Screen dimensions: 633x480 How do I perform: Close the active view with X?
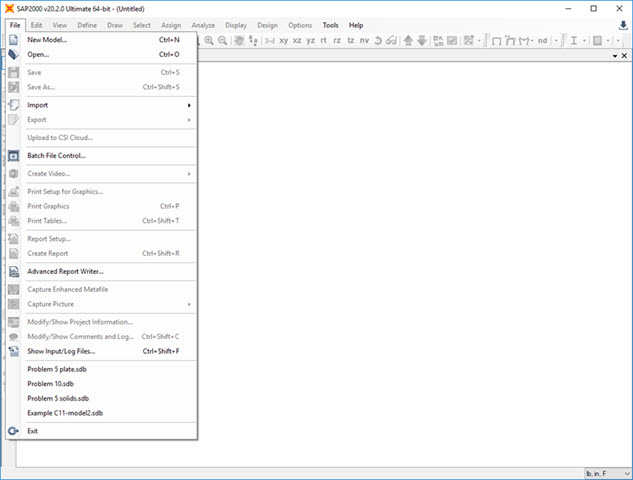624,56
